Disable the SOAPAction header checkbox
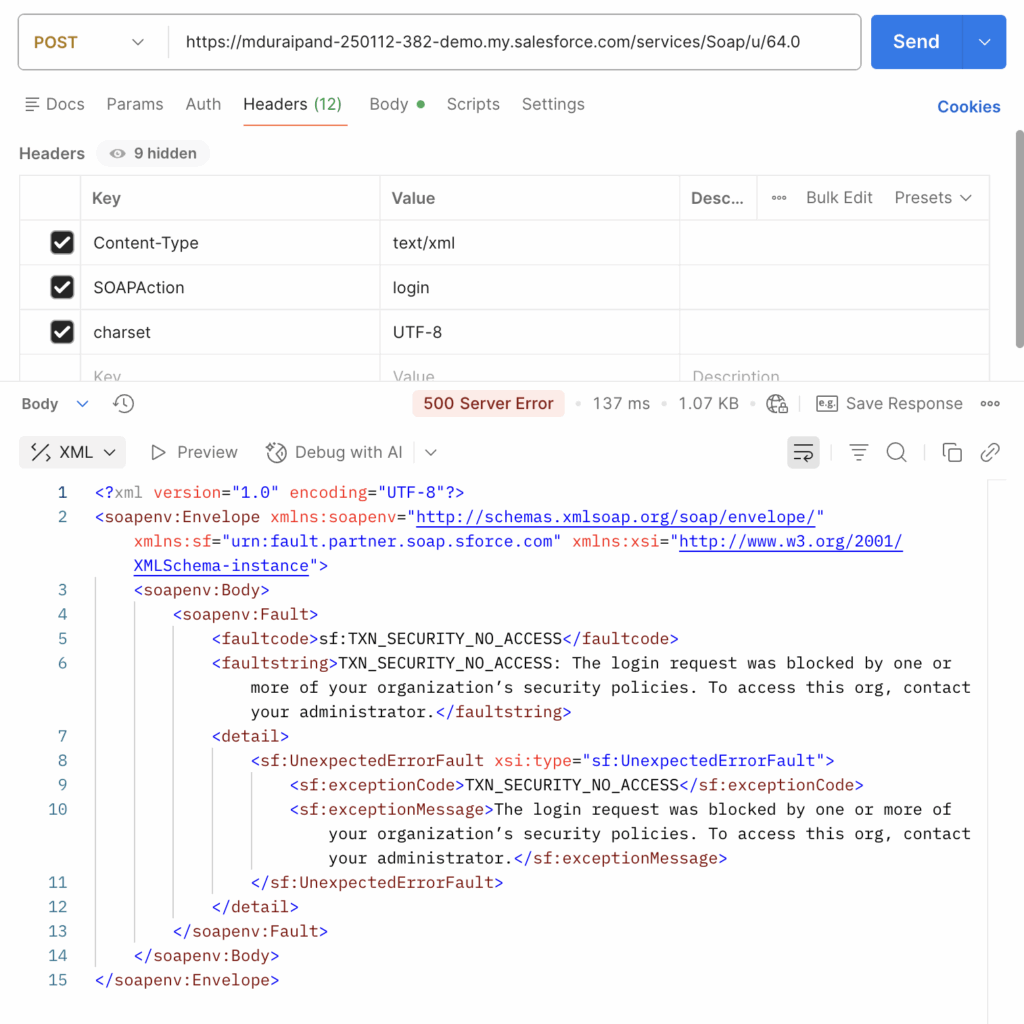The image size is (1024, 1024). [x=62, y=288]
